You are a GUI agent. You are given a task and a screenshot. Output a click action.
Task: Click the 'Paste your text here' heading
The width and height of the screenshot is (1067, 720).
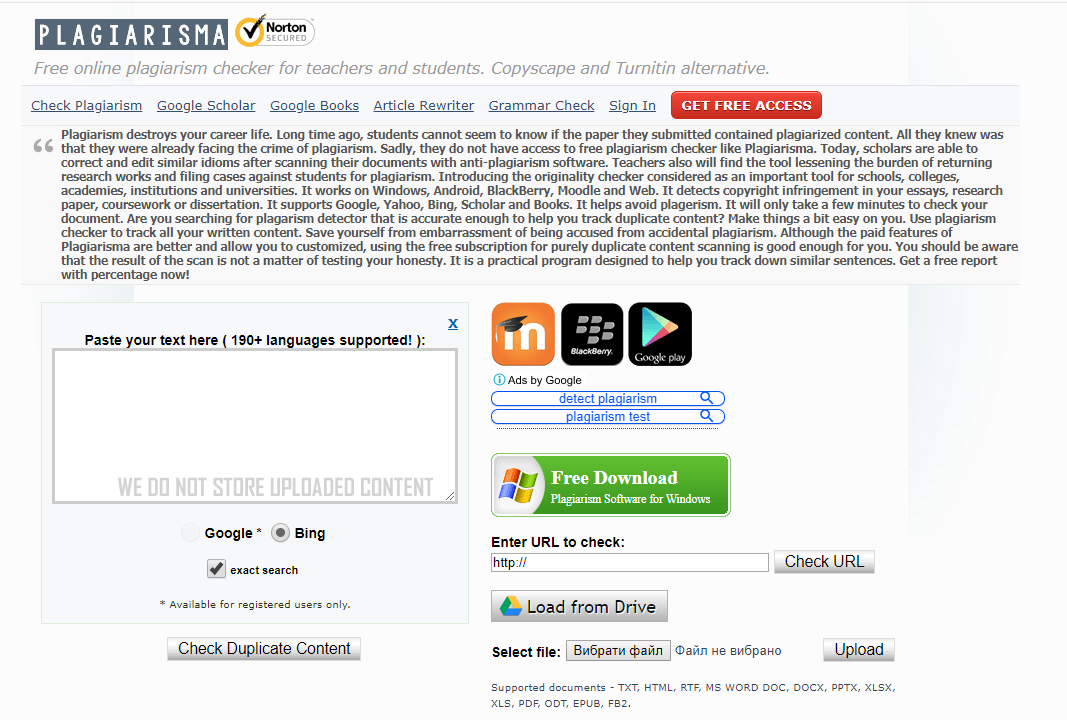tap(255, 340)
